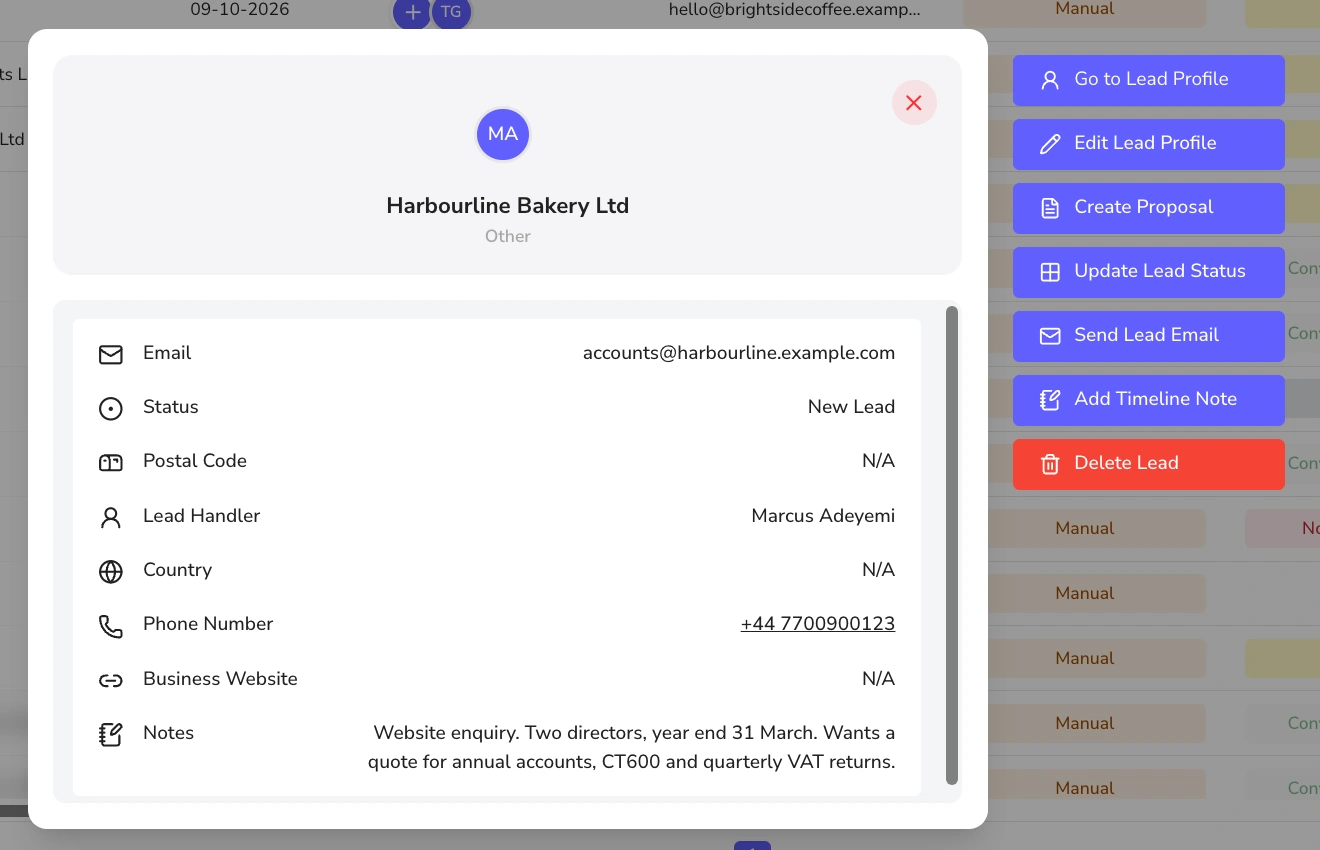Click person icon on Go to Lead Profile

(1050, 80)
